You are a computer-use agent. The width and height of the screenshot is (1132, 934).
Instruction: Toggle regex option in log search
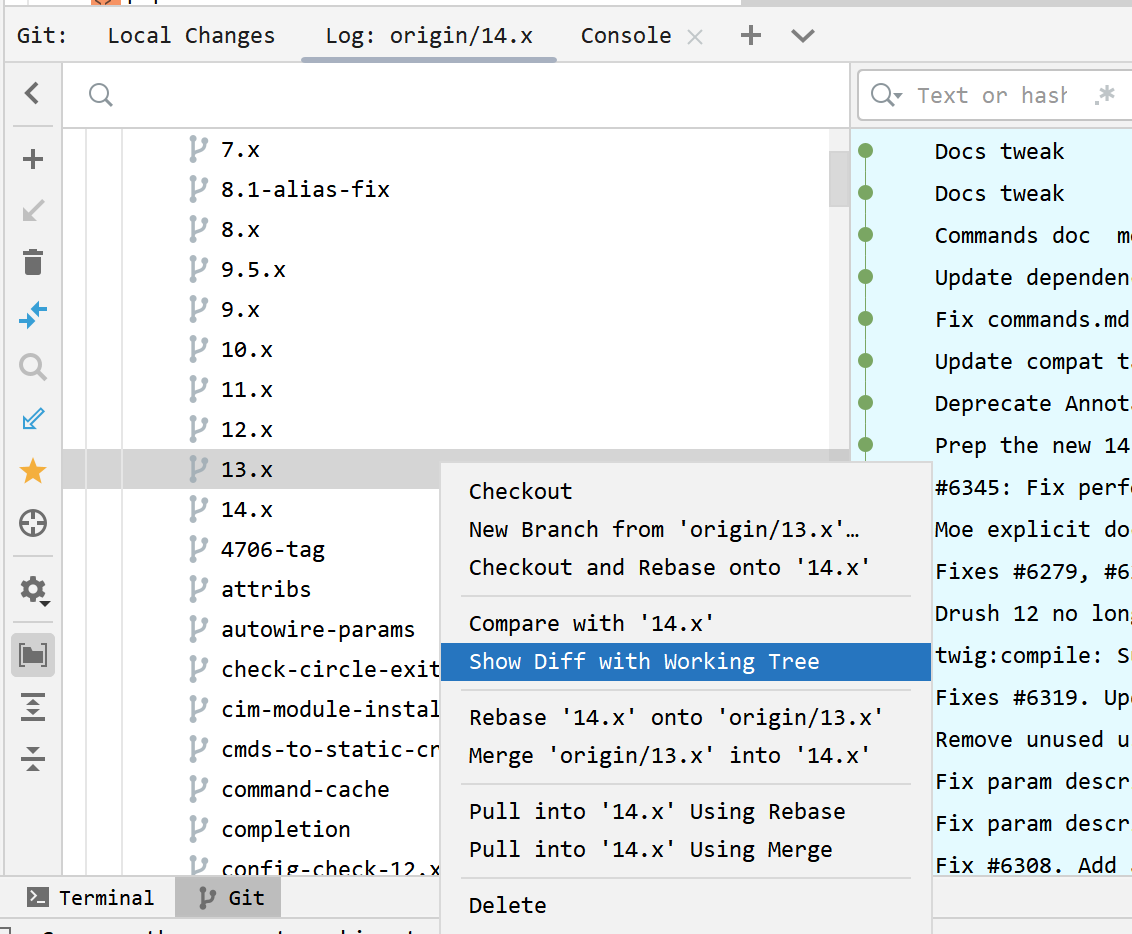tap(1105, 94)
